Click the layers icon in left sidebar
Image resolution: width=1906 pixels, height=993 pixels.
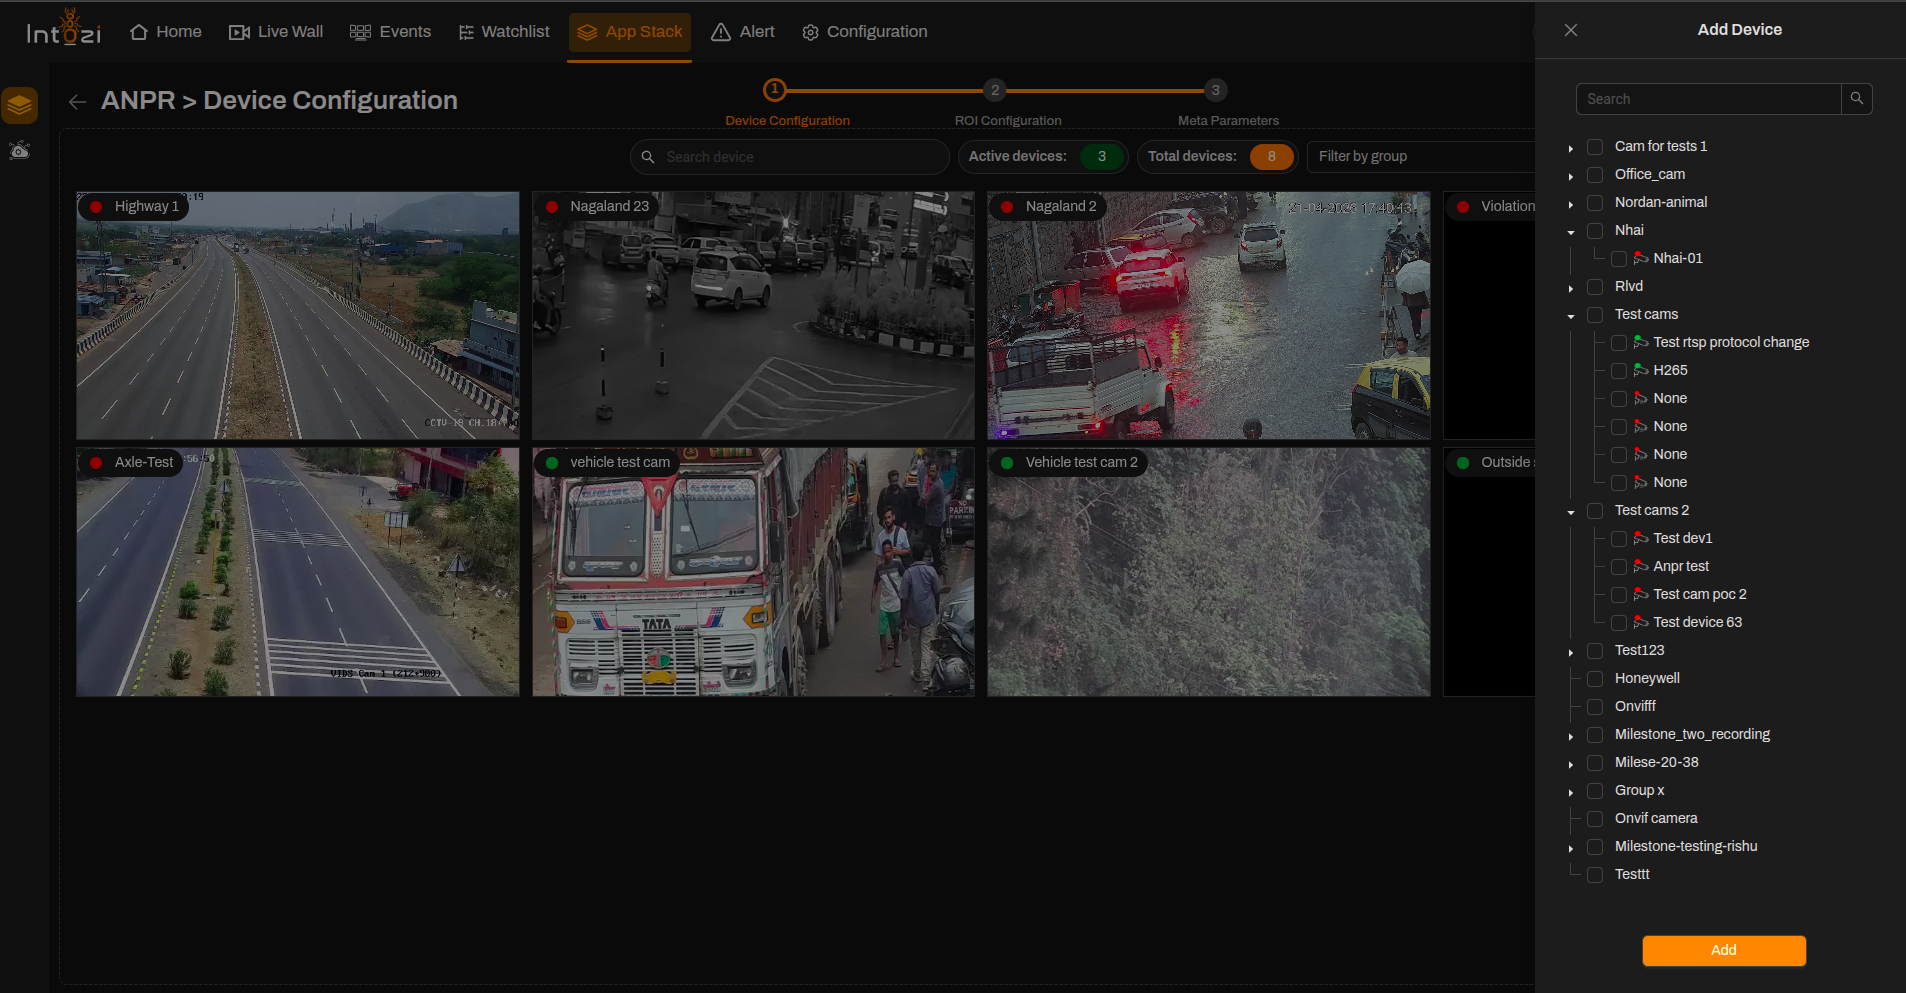(x=20, y=105)
